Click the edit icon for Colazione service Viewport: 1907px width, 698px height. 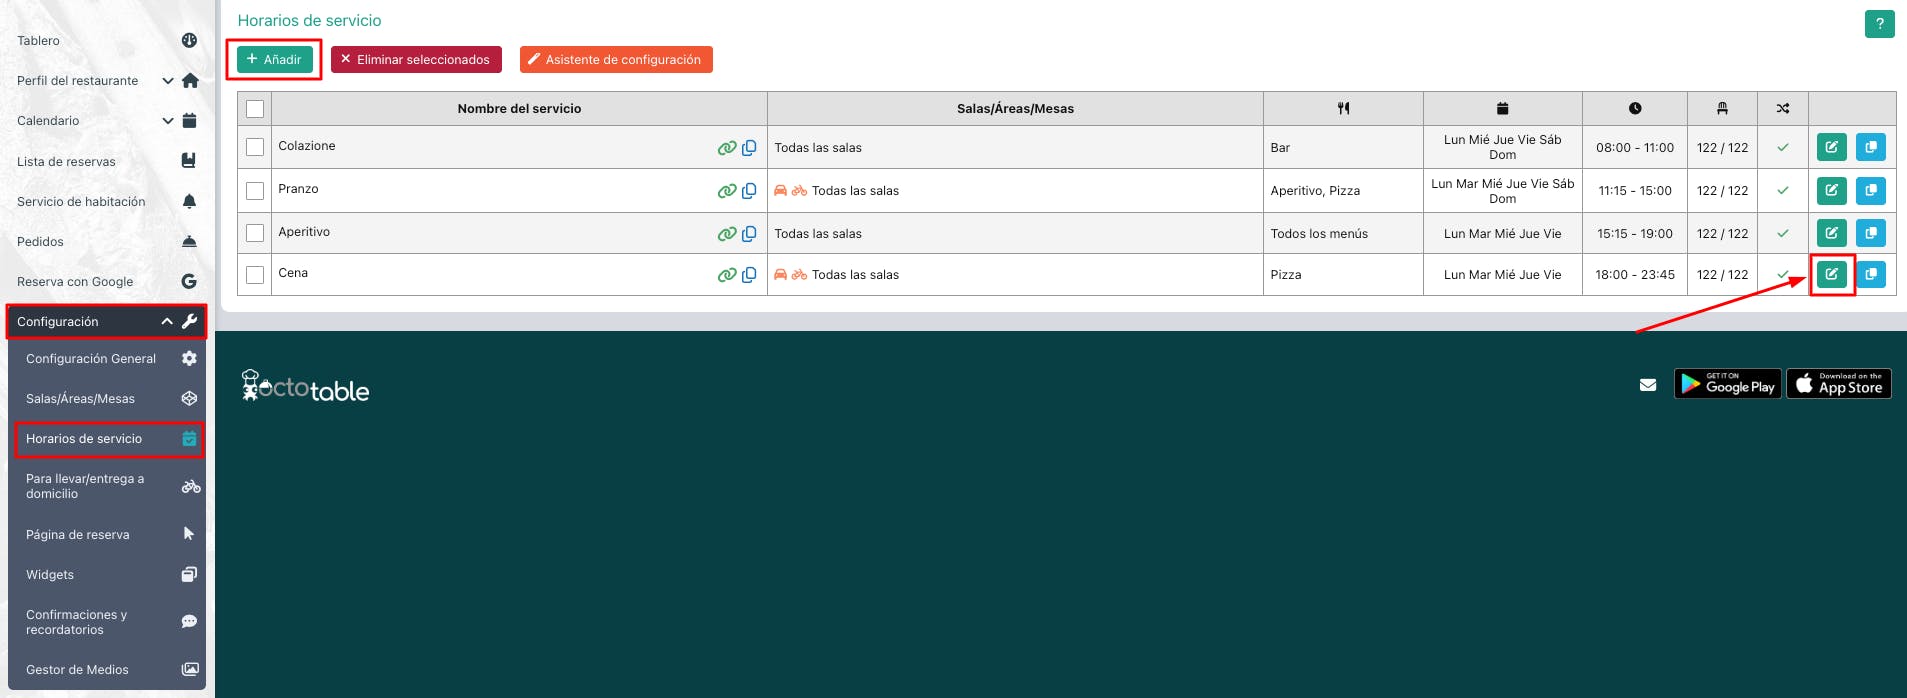pyautogui.click(x=1831, y=147)
